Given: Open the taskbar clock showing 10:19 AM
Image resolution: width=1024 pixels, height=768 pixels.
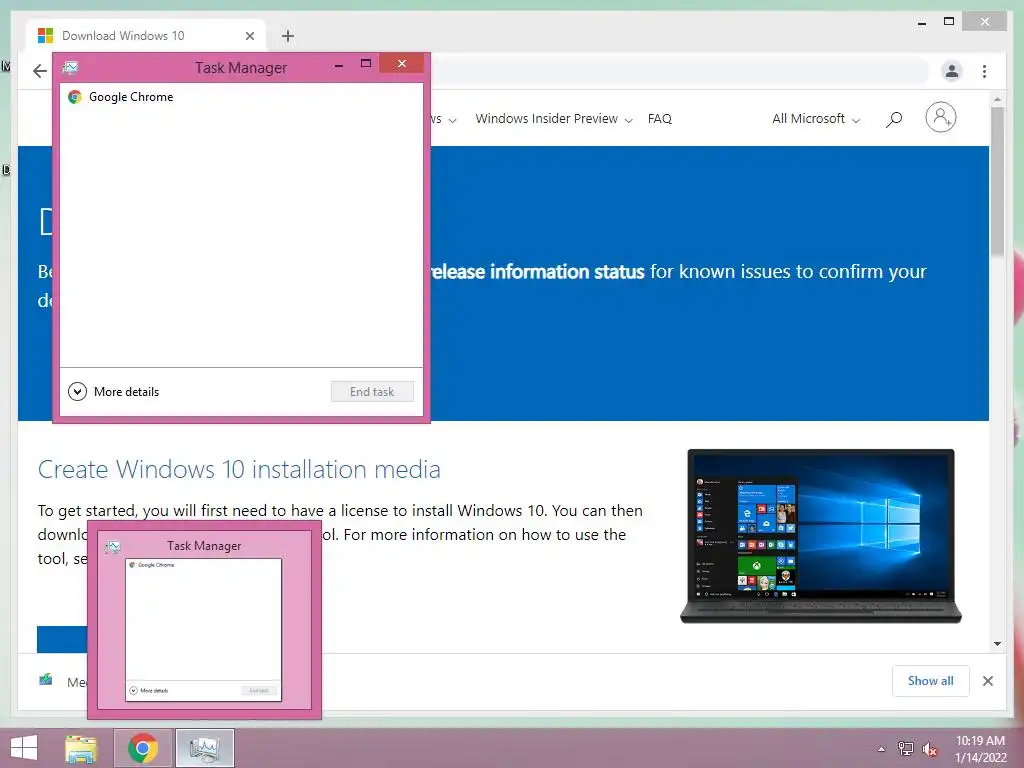Looking at the screenshot, I should (x=980, y=749).
